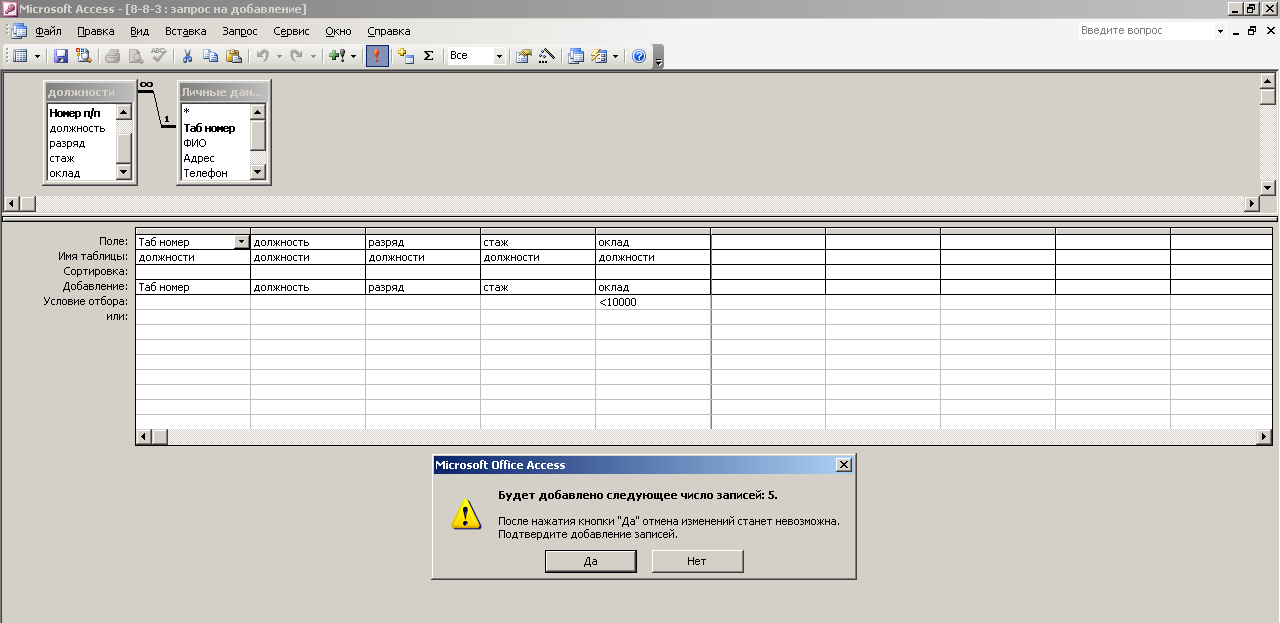Open the Query Type dropdown arrow
Image resolution: width=1280 pixels, height=623 pixels.
click(353, 56)
